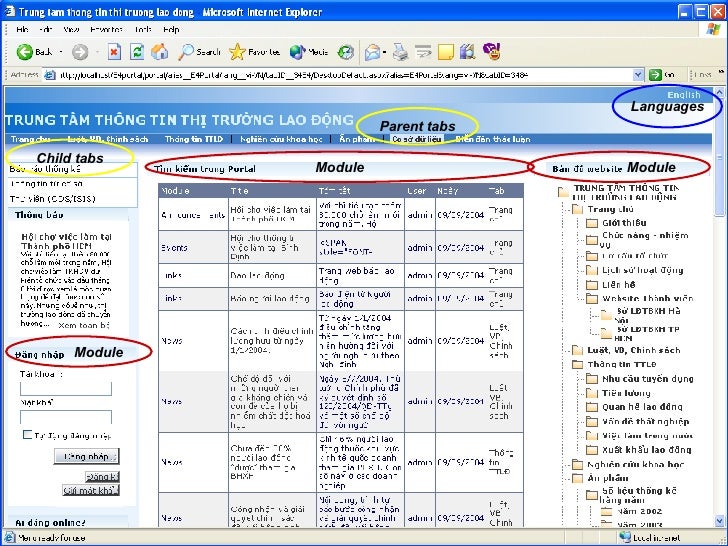Click in the password field
Viewport: 728px width, 546px height.
coord(66,416)
